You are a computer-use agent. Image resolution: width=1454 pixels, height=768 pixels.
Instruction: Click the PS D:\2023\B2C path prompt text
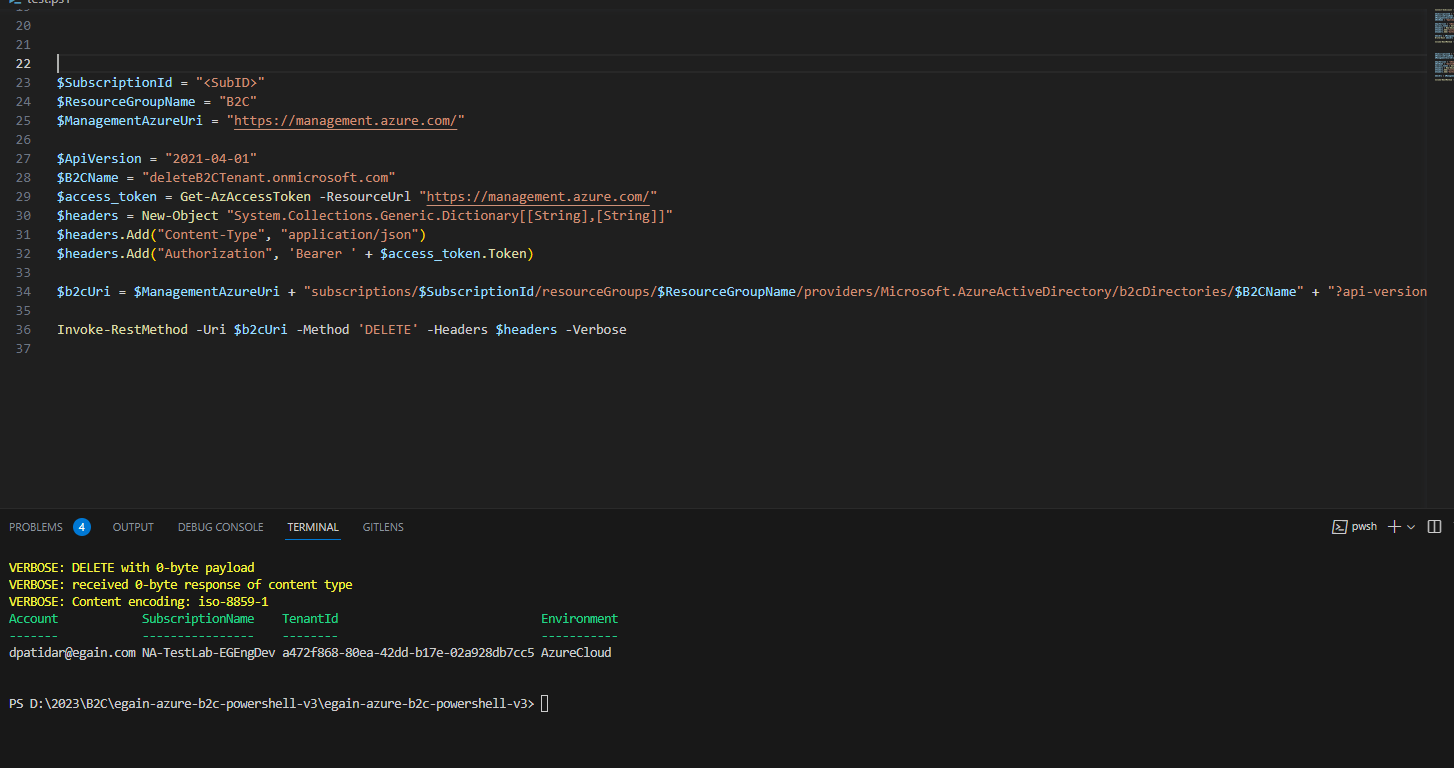[271, 704]
